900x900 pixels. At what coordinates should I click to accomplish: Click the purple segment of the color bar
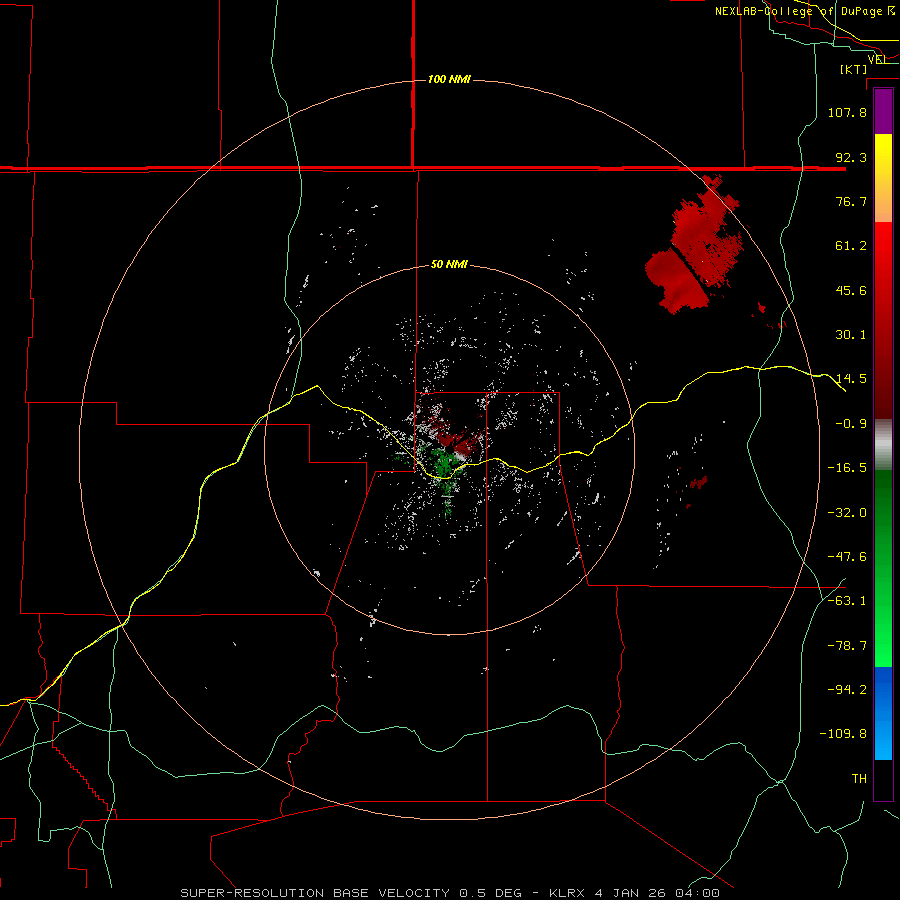click(x=883, y=112)
